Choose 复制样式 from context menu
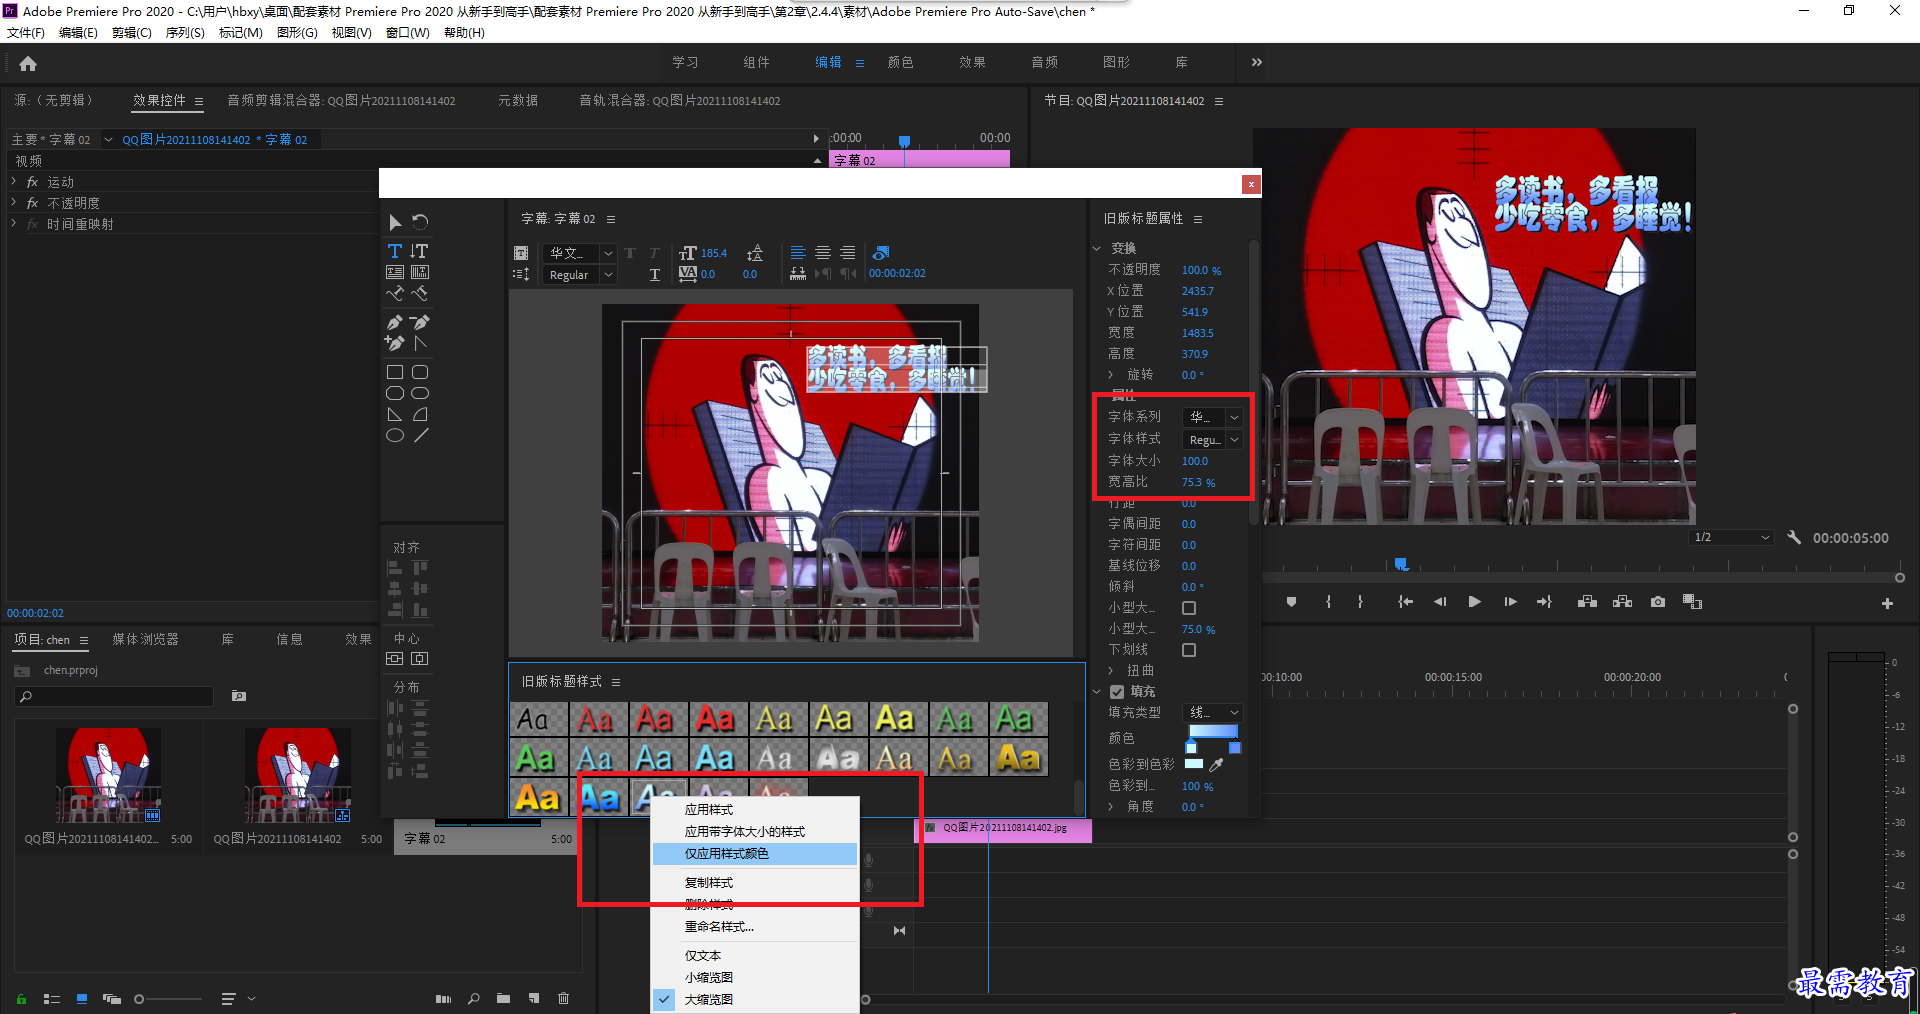The height and width of the screenshot is (1014, 1920). click(755, 883)
